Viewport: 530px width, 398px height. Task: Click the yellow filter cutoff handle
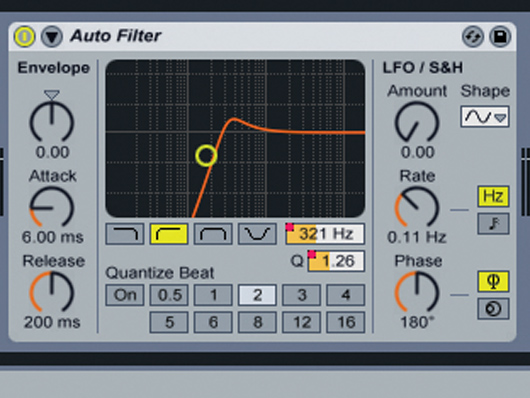(x=206, y=156)
